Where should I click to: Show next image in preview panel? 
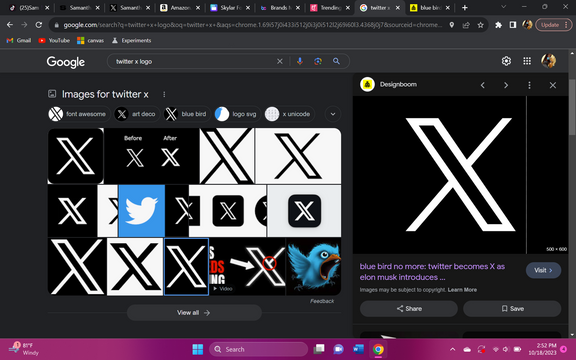pos(506,85)
